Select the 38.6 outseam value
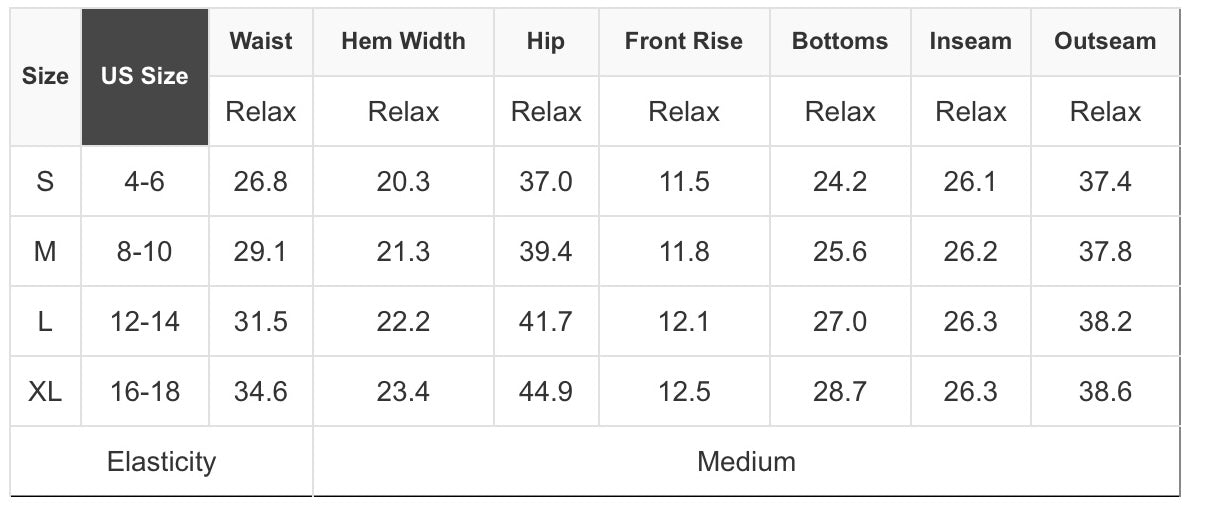1215x510 pixels. [1105, 391]
